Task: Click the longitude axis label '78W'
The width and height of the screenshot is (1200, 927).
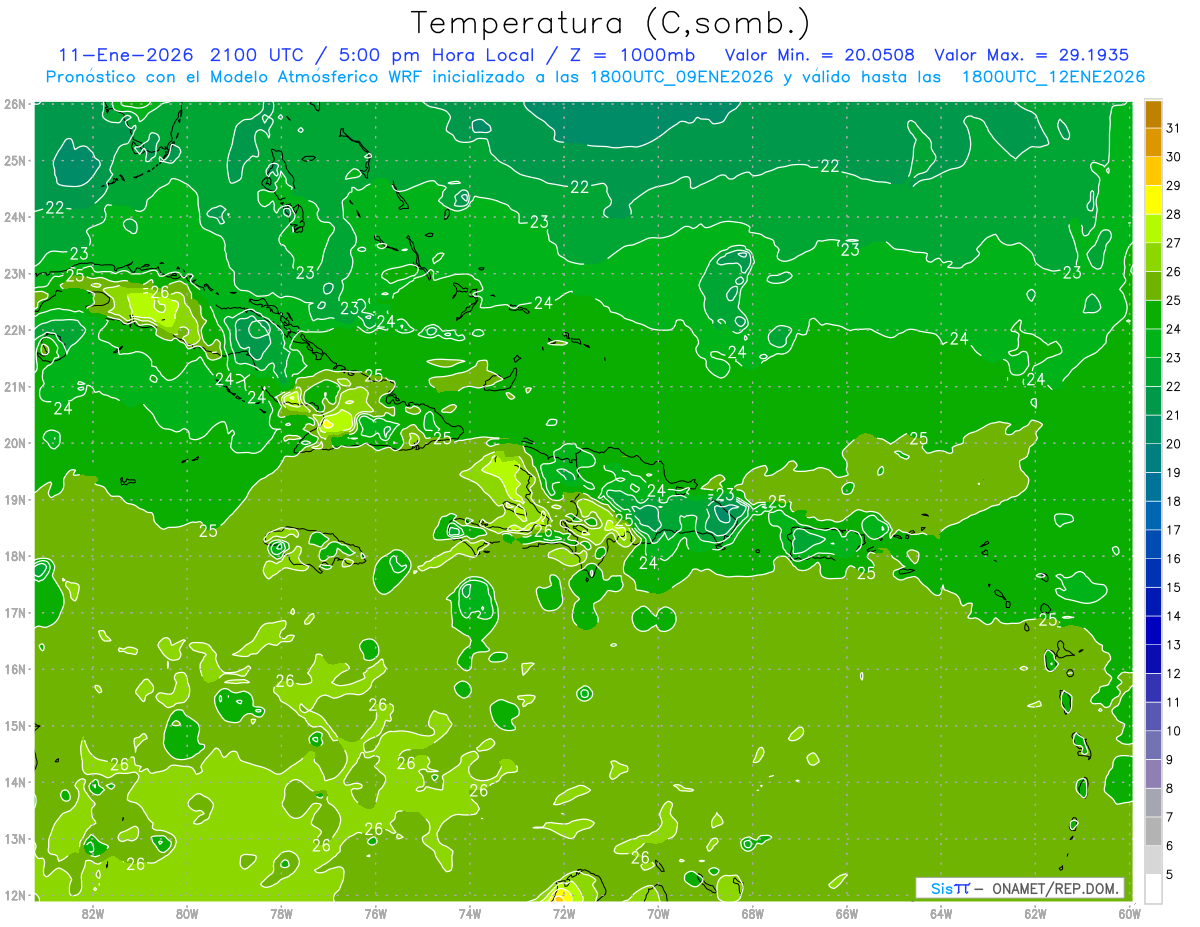Action: [281, 913]
